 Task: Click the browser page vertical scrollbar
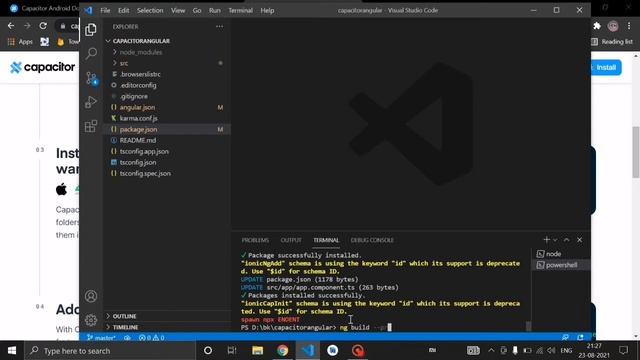[x=636, y=152]
